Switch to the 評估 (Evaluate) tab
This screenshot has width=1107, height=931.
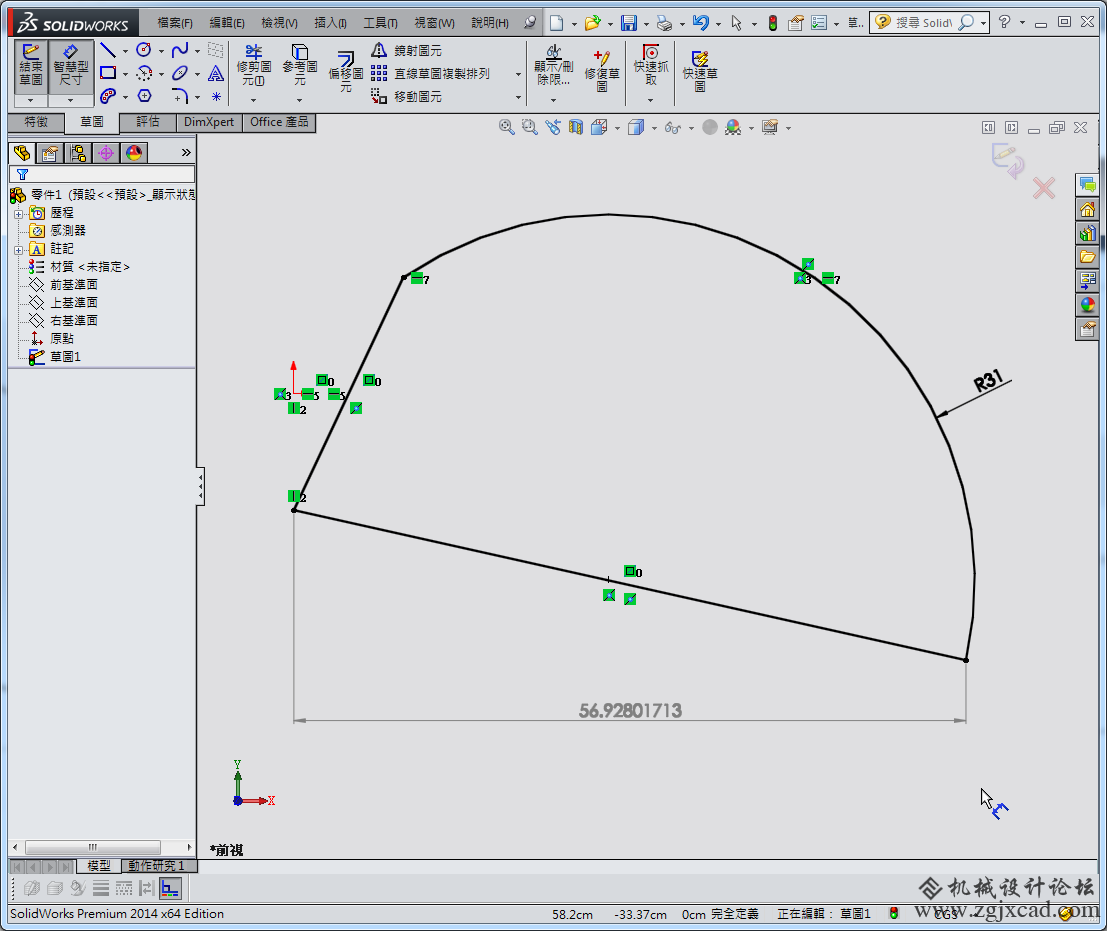click(x=148, y=122)
